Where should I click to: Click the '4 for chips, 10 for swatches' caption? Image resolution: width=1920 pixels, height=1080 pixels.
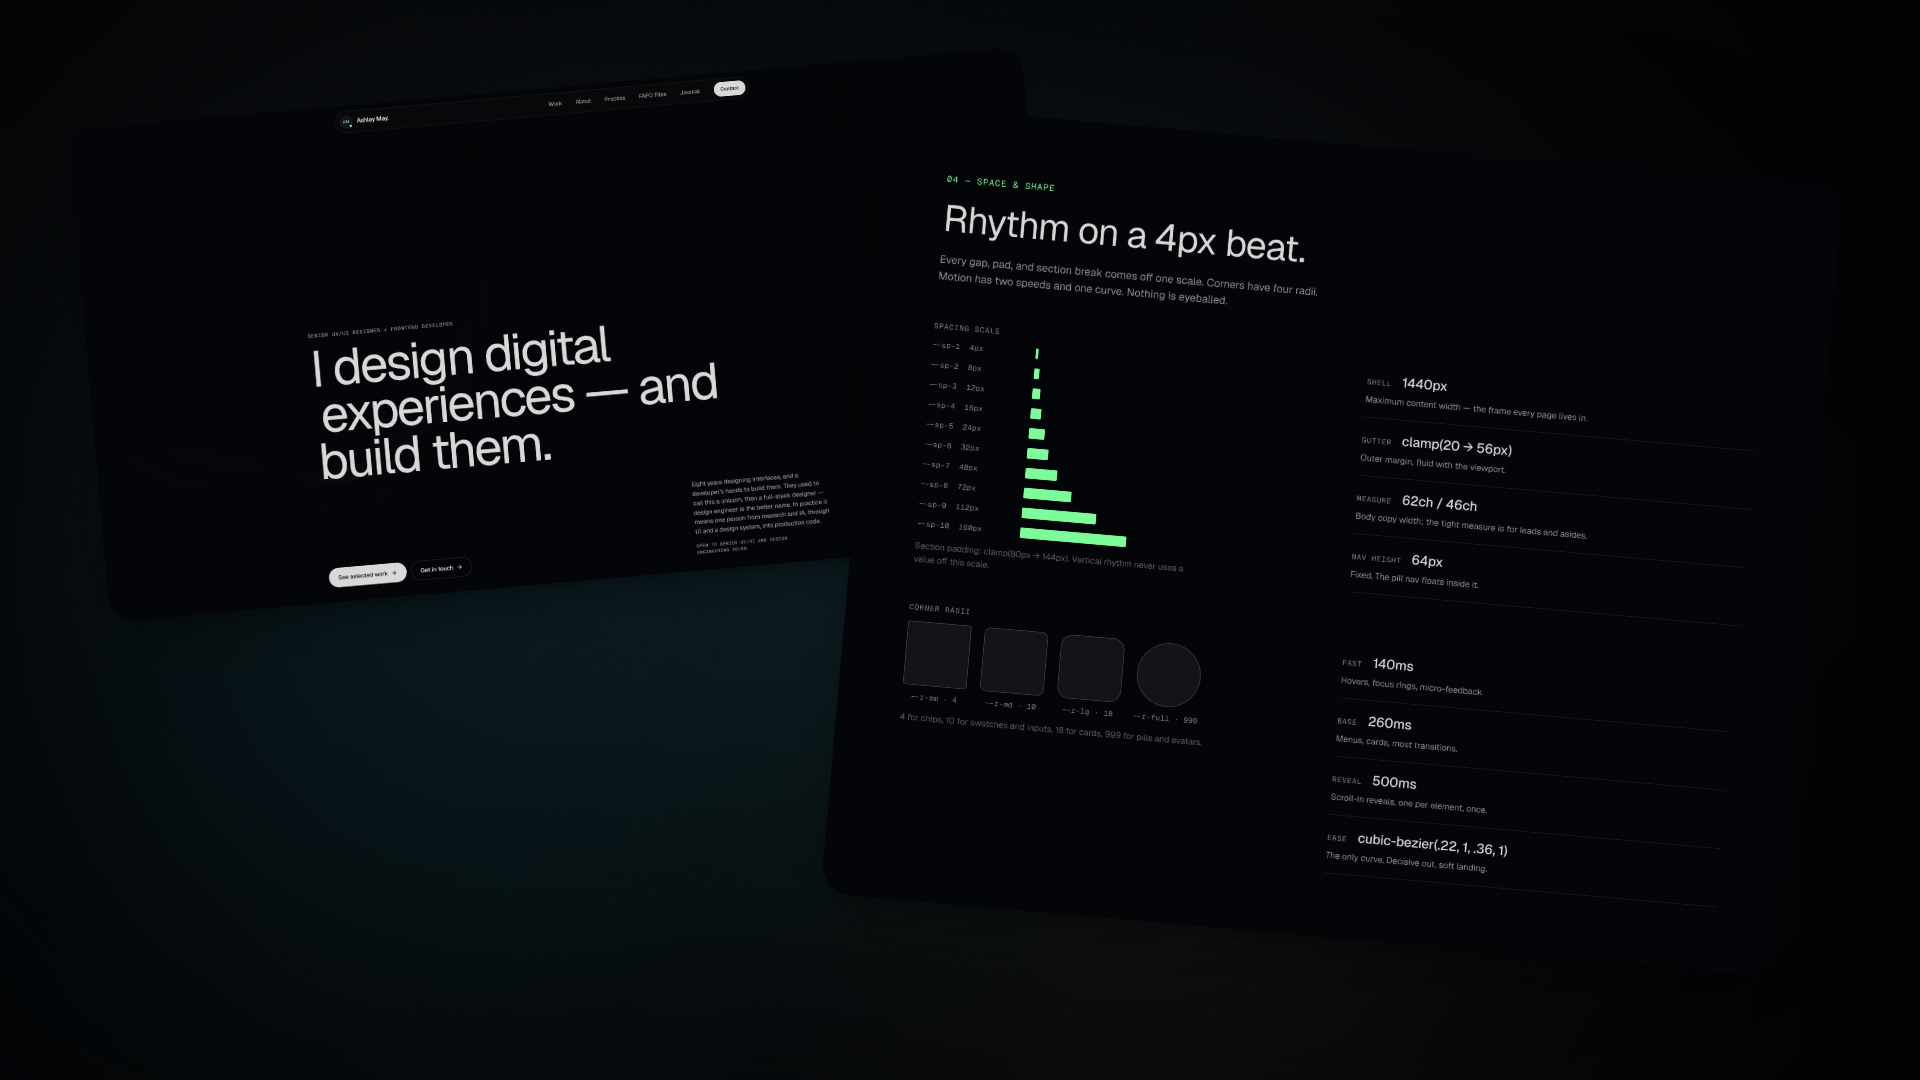pos(1050,729)
